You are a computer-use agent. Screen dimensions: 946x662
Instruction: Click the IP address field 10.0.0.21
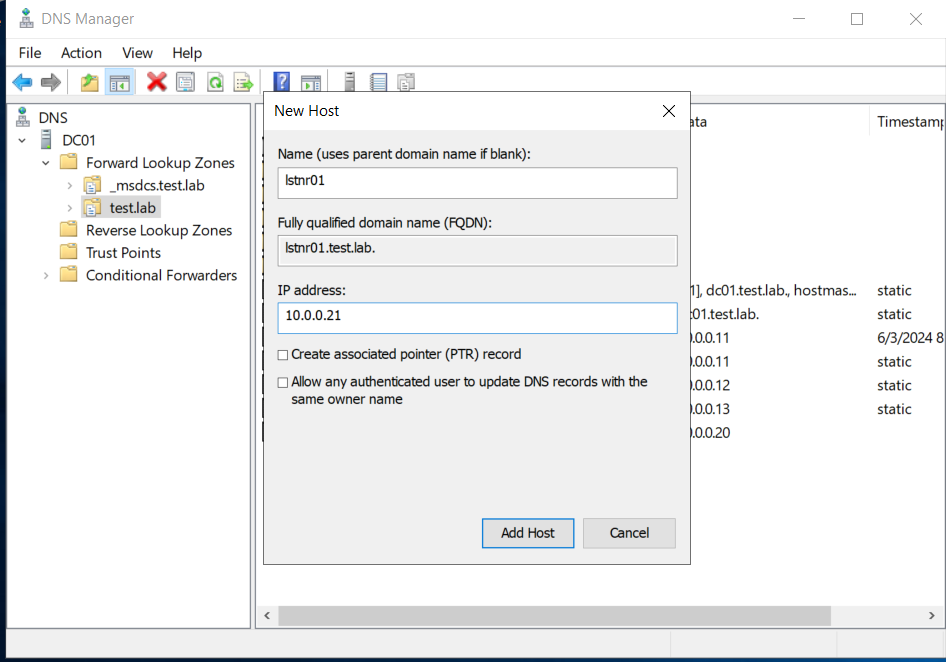tap(477, 317)
